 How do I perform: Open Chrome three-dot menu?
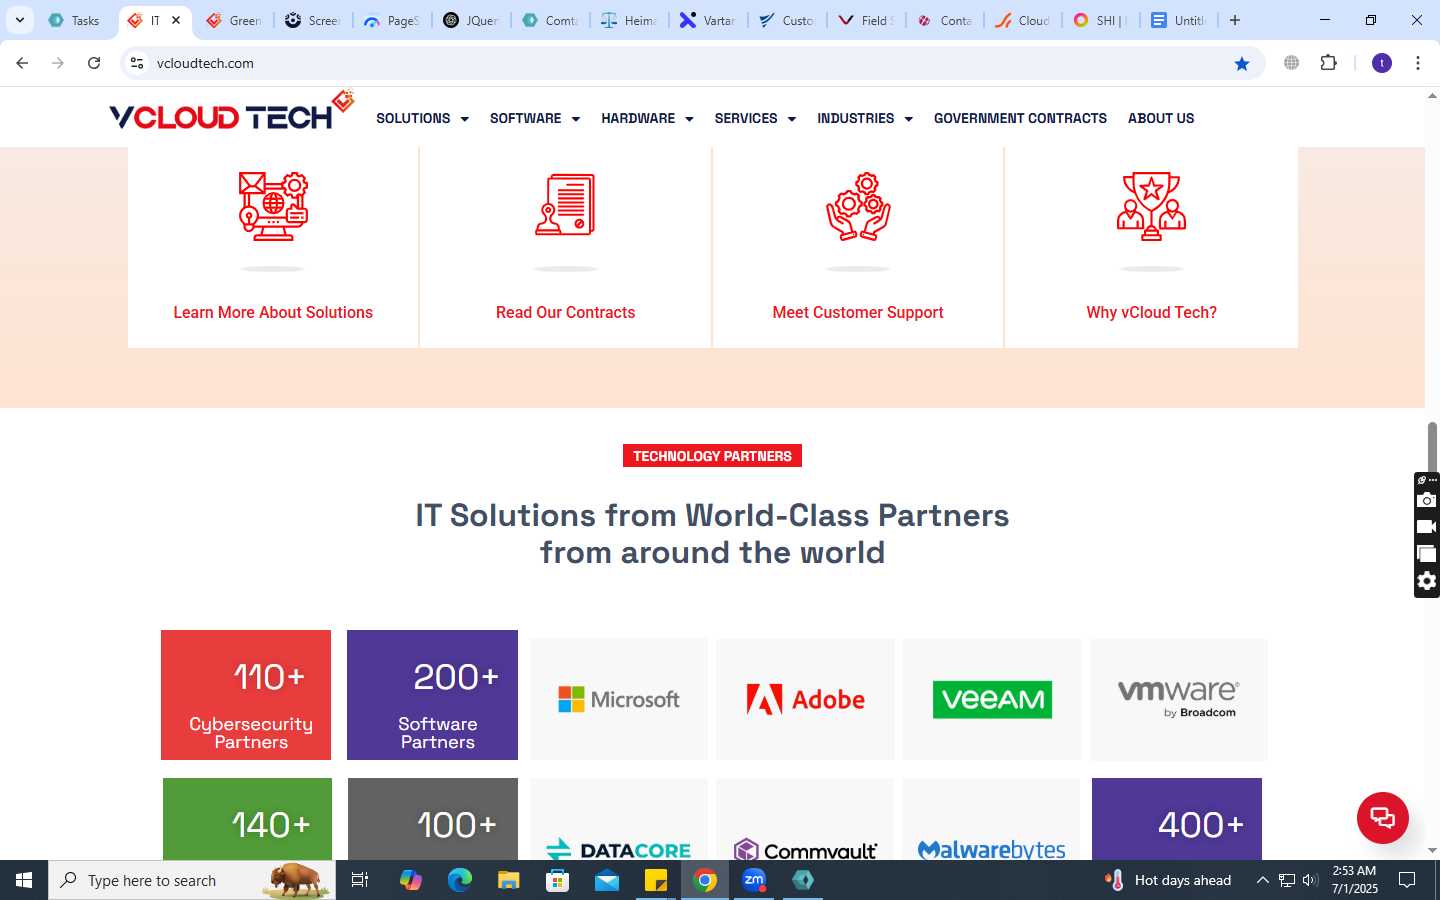(1418, 63)
